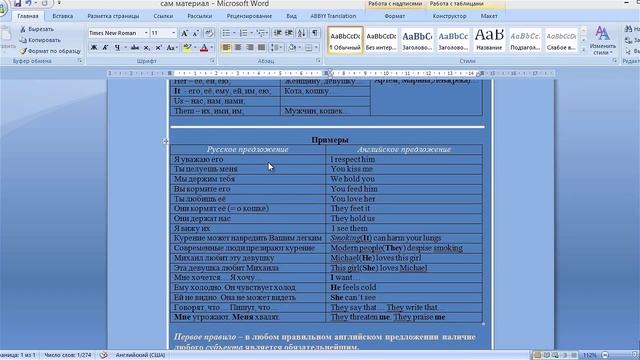Apply the Без интервала style
This screenshot has height=360, width=640.
point(381,40)
